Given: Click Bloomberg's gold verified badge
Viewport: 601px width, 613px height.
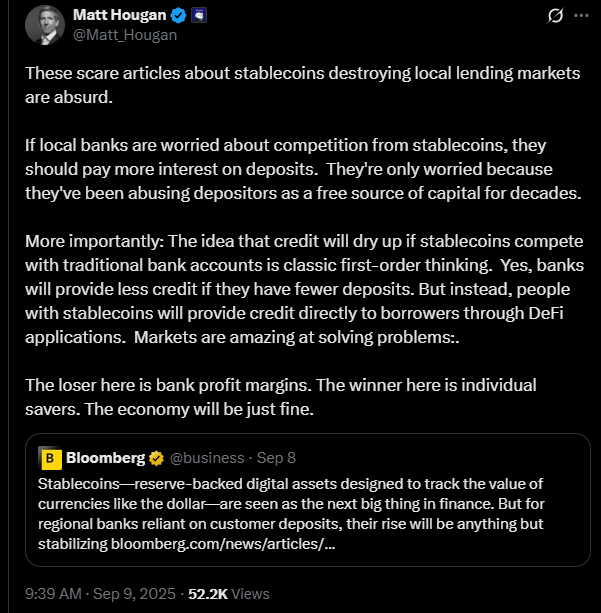Looking at the screenshot, I should pos(156,458).
